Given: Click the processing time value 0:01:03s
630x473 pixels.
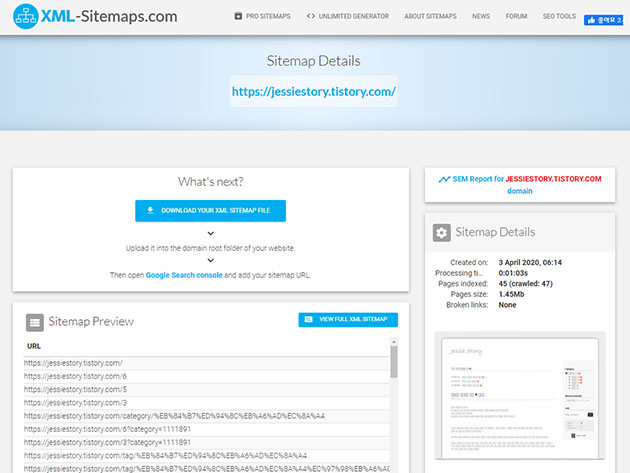Looking at the screenshot, I should coord(513,273).
